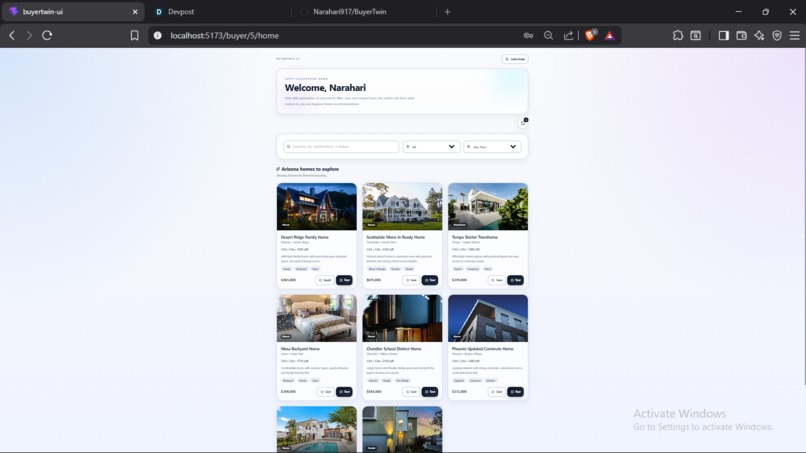Click 'Chandler School District Home' title

(394, 349)
